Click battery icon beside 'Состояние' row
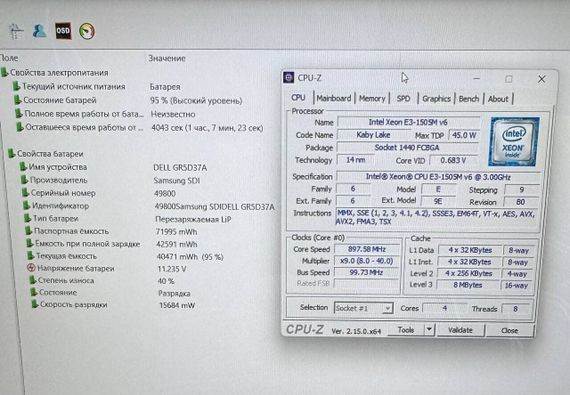 click(x=34, y=292)
